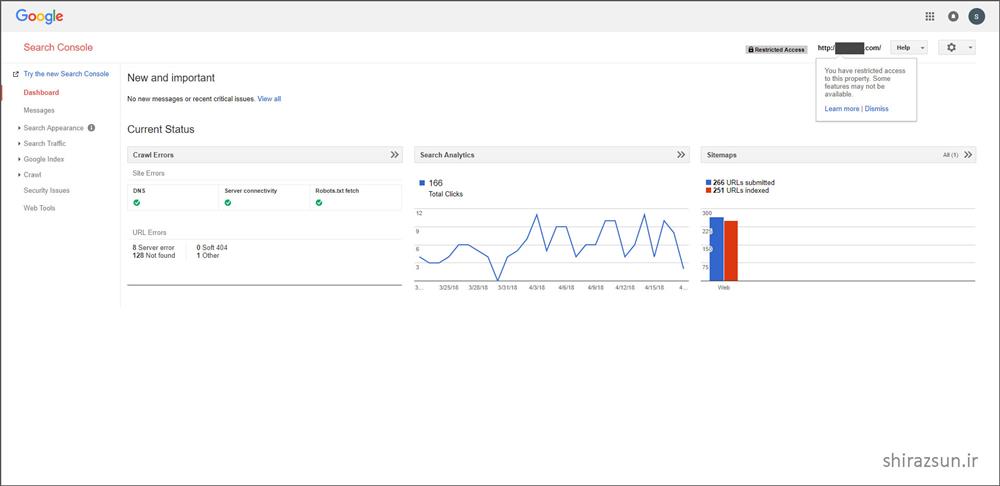The width and height of the screenshot is (1000, 486).
Task: Click the Search Analytics panel title
Action: 447,155
